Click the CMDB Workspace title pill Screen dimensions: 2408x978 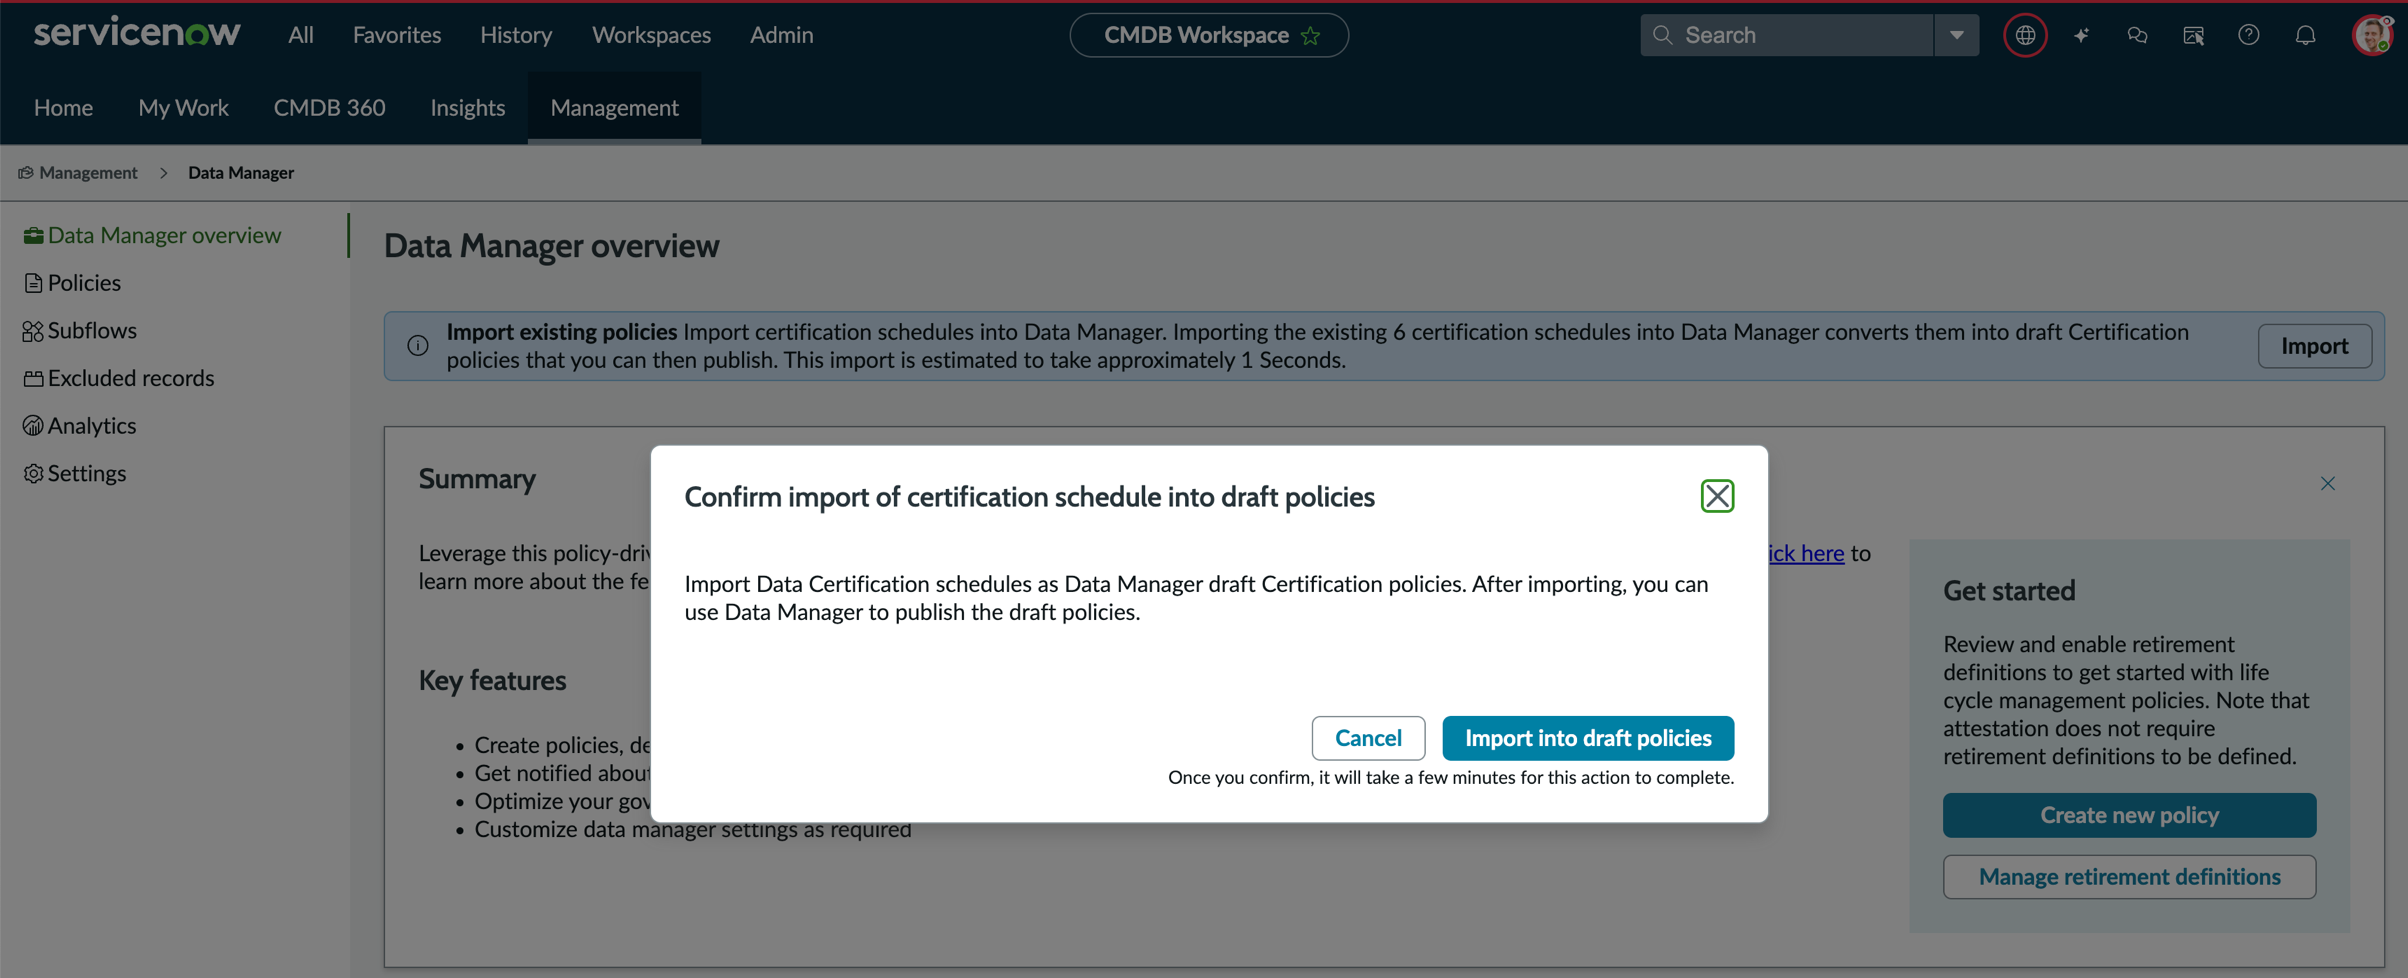tap(1209, 35)
